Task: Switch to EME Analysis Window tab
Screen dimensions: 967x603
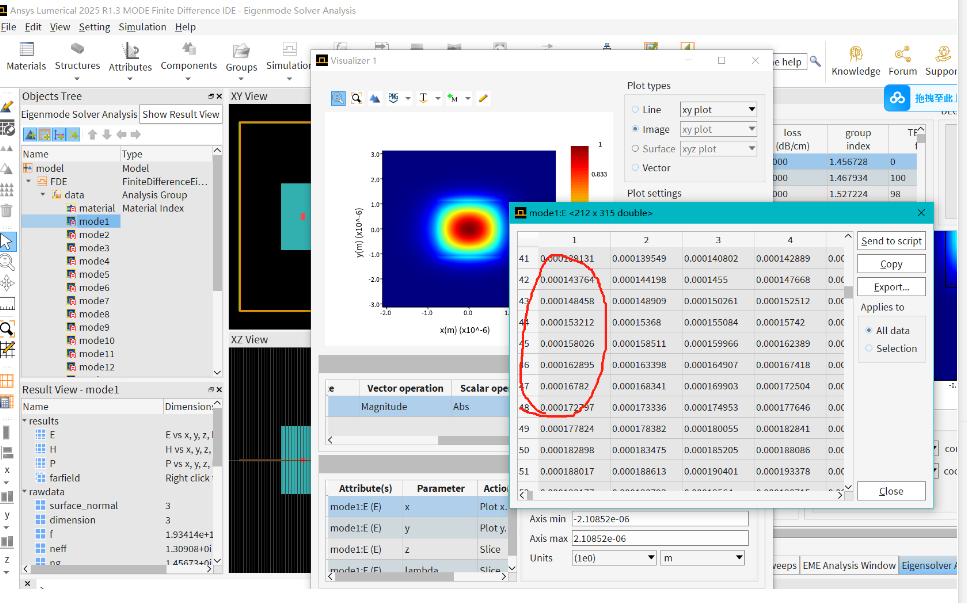Action: [x=848, y=566]
